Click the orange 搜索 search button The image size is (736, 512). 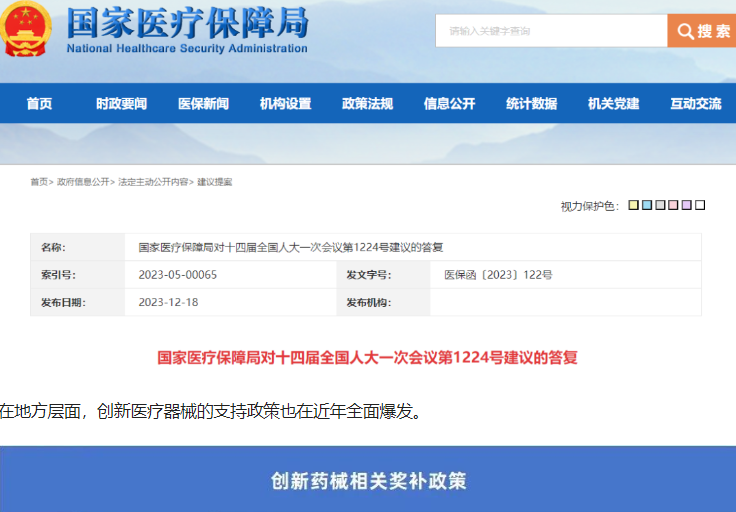[702, 31]
